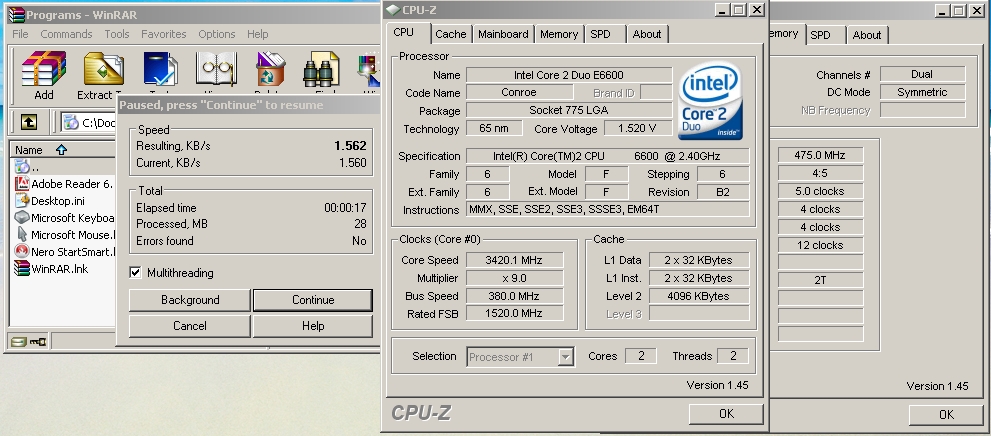The width and height of the screenshot is (991, 436).
Task: Click the Channels # value 'Dual'
Action: (x=922, y=74)
